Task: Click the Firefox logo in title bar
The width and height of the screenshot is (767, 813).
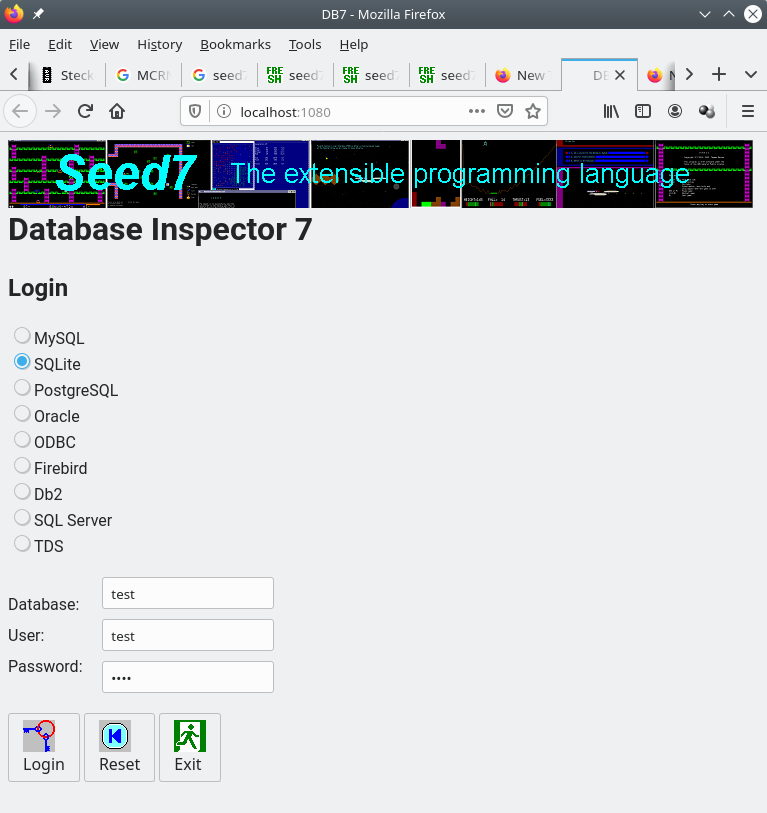Action: [14, 14]
